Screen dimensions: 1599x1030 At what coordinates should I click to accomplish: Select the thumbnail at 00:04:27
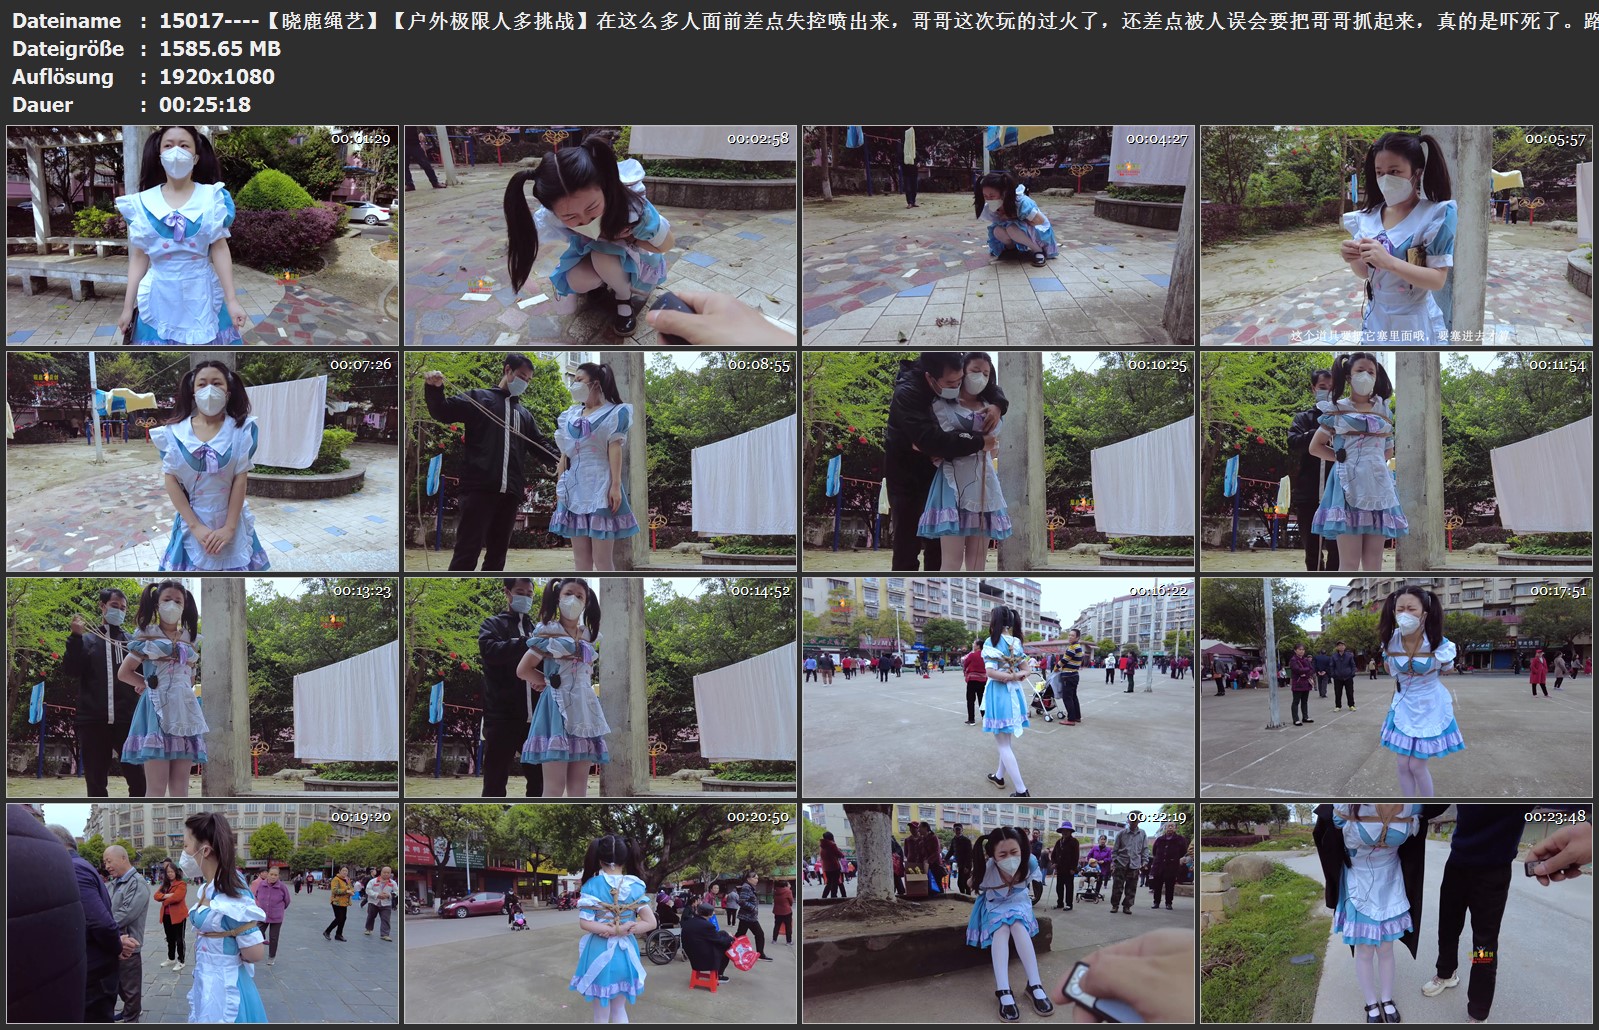pos(998,235)
